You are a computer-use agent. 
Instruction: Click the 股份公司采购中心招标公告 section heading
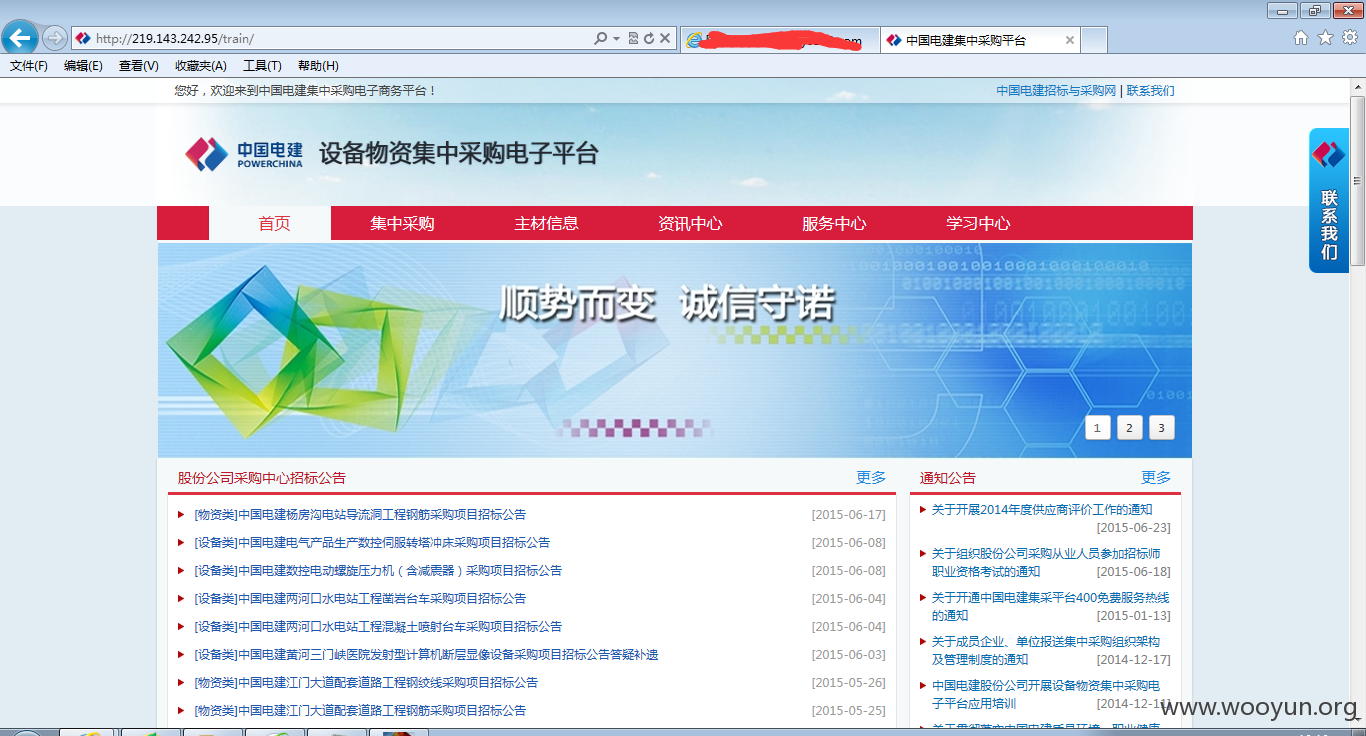[262, 478]
